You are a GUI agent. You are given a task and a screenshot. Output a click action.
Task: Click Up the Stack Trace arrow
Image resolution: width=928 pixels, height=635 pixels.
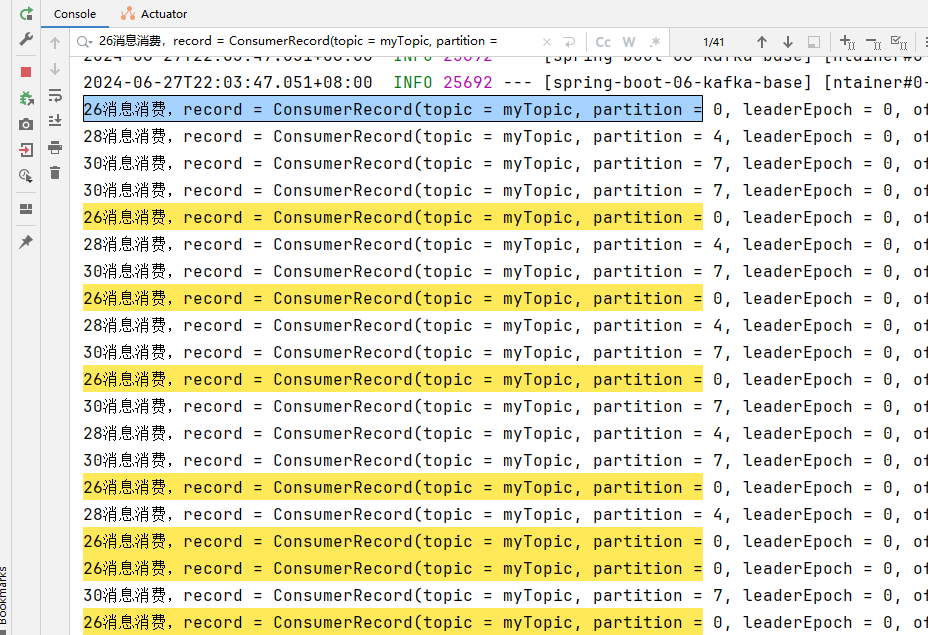point(55,43)
